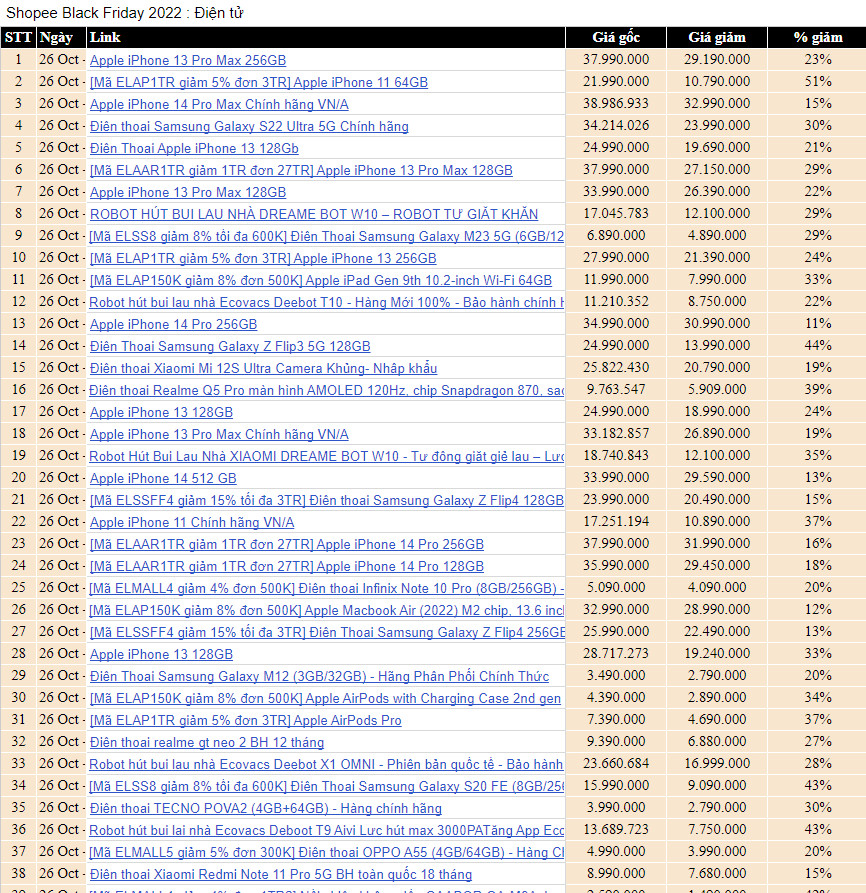The image size is (866, 893).
Task: Open the Realme Q5 Pro AMOLED link
Action: point(326,390)
